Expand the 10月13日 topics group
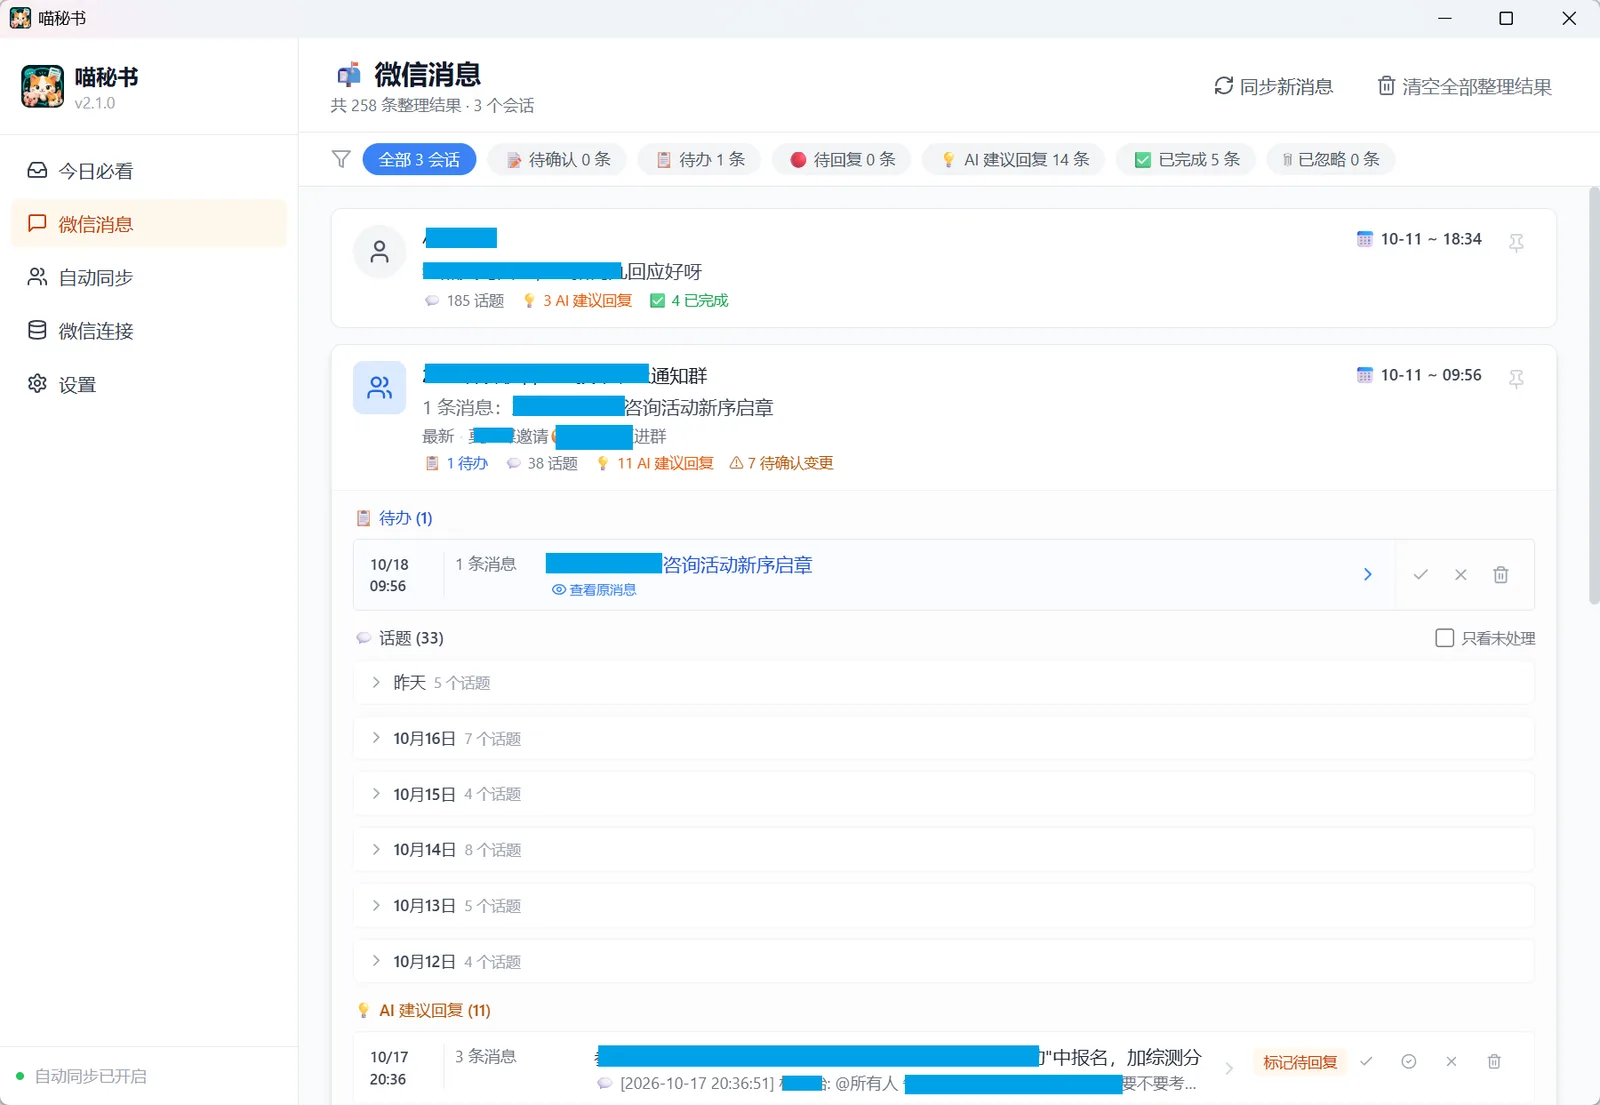The height and width of the screenshot is (1105, 1600). [943, 906]
